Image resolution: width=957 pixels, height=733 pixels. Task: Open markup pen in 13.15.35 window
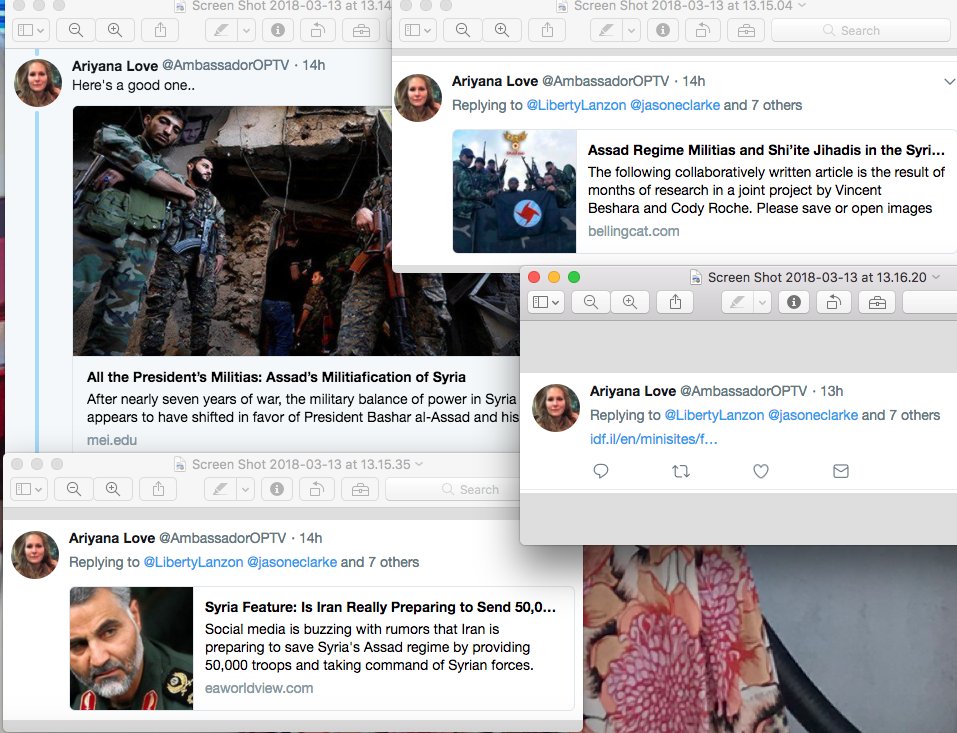[x=220, y=489]
